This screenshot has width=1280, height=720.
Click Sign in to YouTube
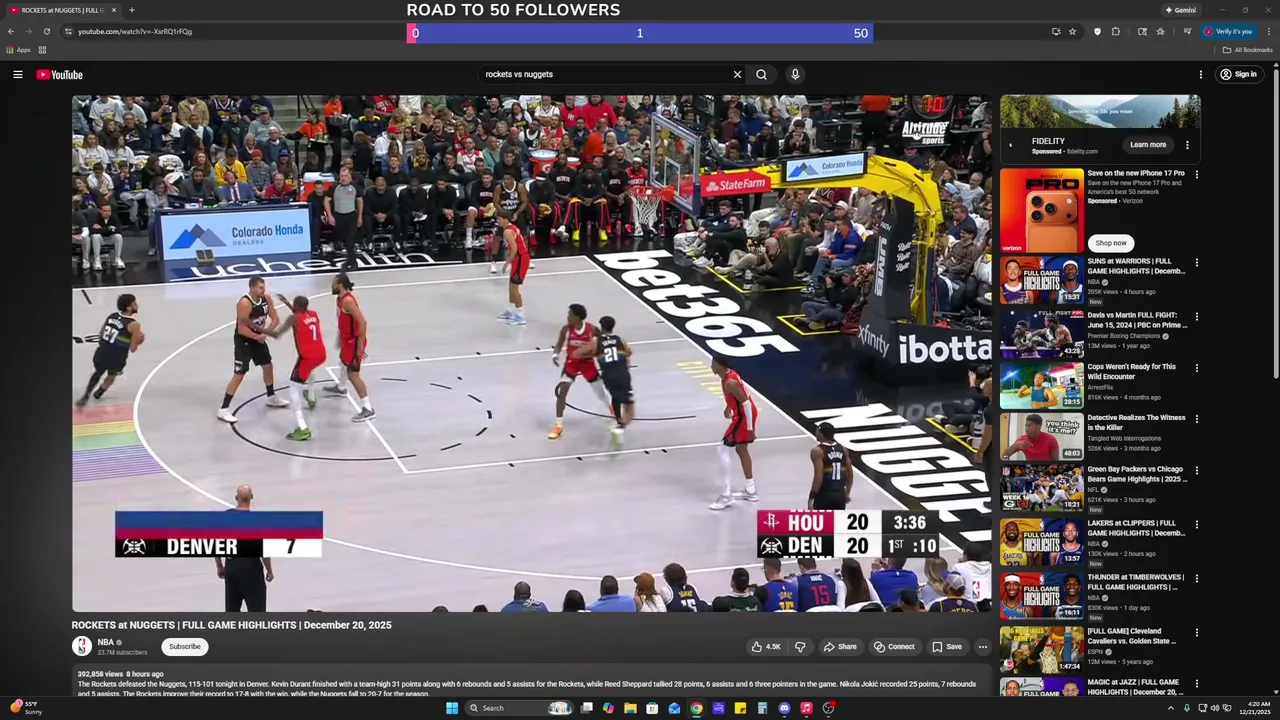[x=1238, y=74]
